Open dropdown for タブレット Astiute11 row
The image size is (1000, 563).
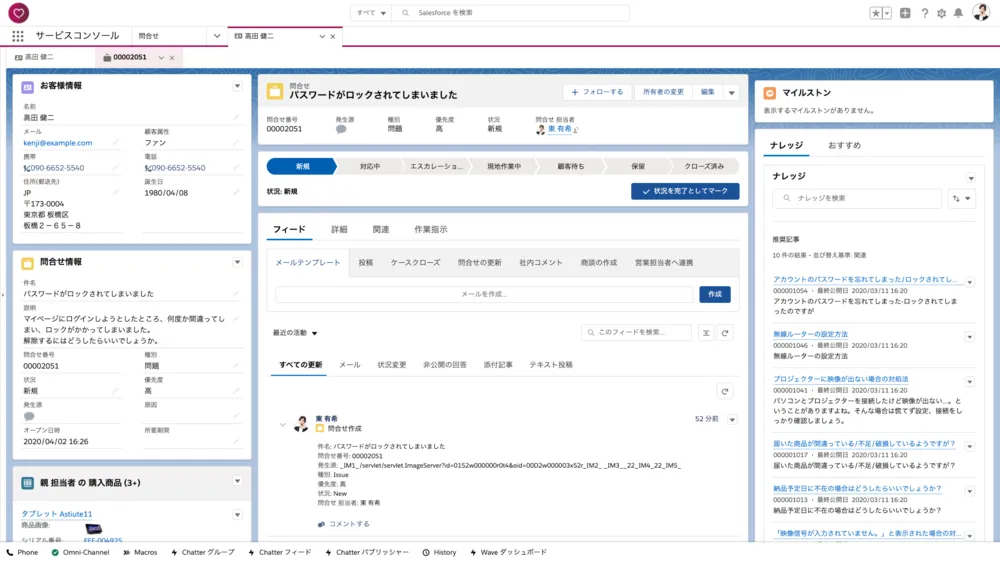pos(237,515)
